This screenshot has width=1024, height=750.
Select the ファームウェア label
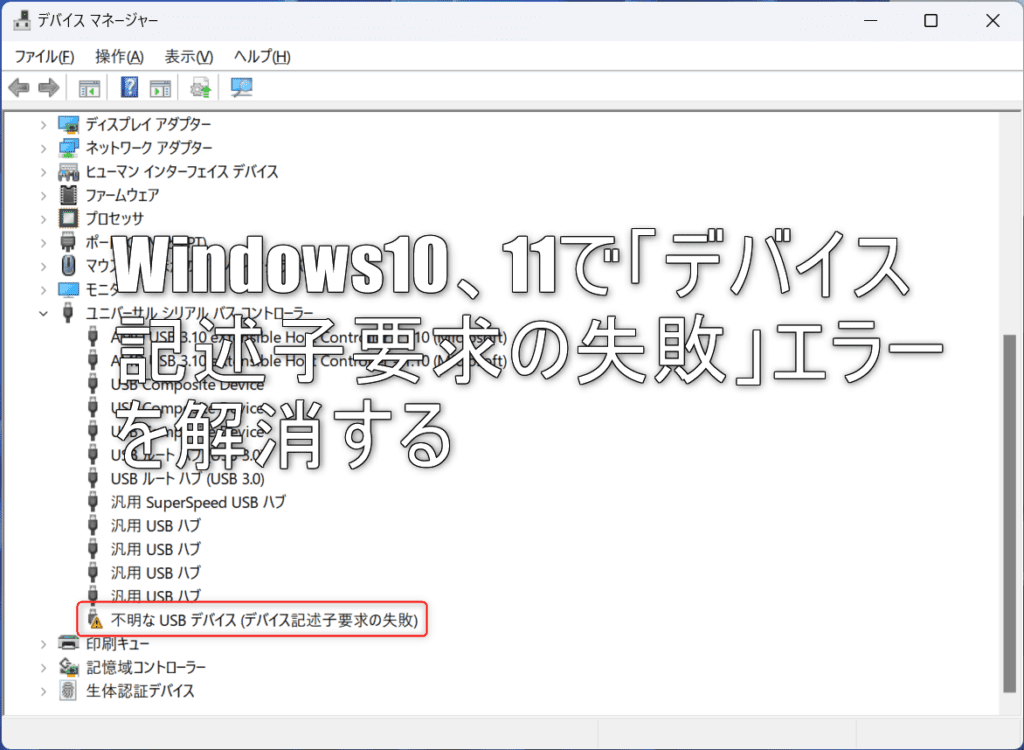point(122,195)
